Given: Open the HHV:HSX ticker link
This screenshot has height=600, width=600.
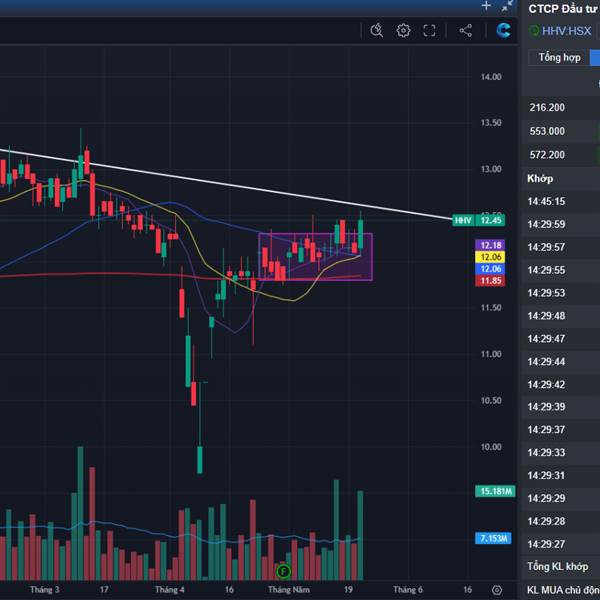Looking at the screenshot, I should (x=567, y=31).
